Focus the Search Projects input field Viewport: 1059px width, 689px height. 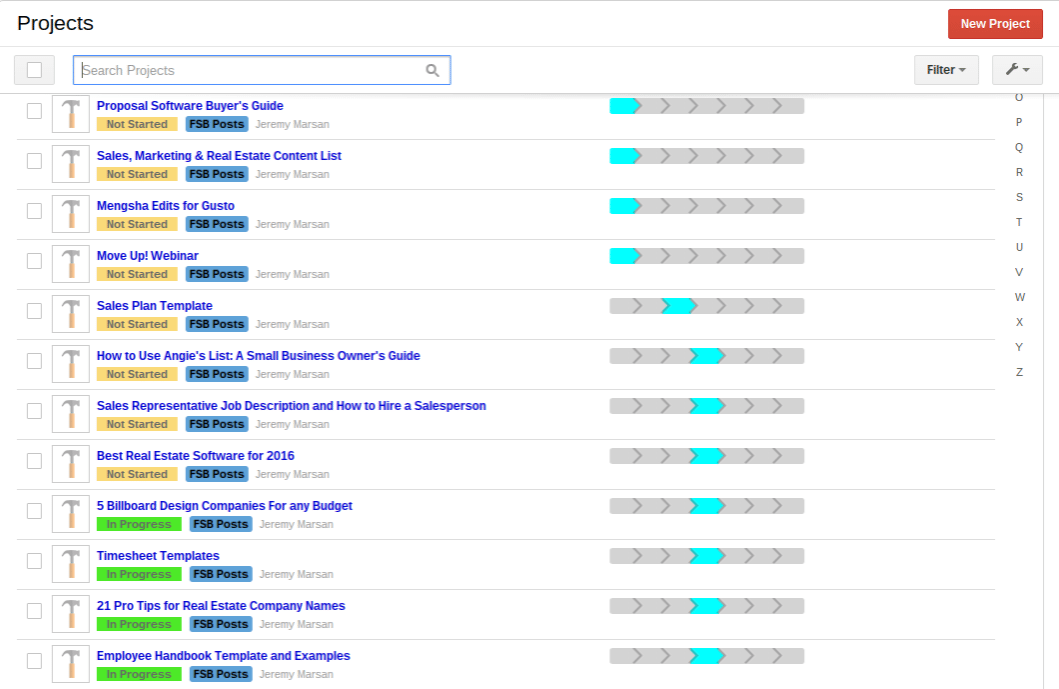261,70
